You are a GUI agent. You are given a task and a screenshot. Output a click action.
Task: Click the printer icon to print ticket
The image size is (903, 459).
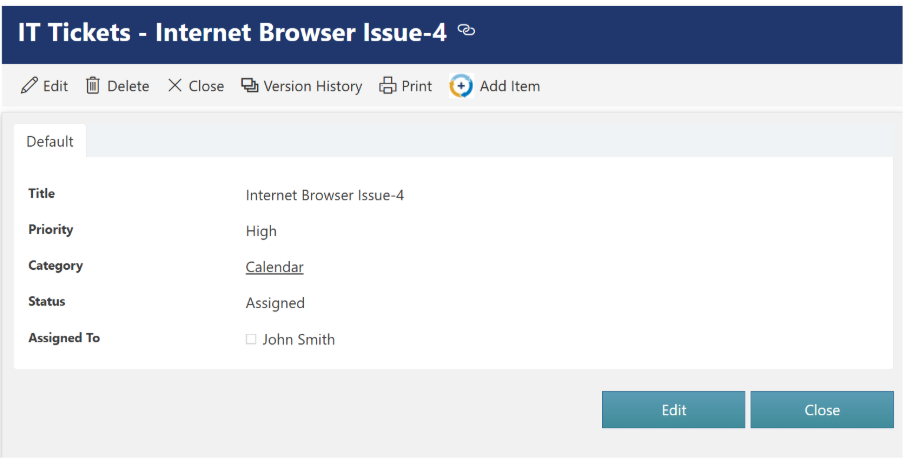388,86
